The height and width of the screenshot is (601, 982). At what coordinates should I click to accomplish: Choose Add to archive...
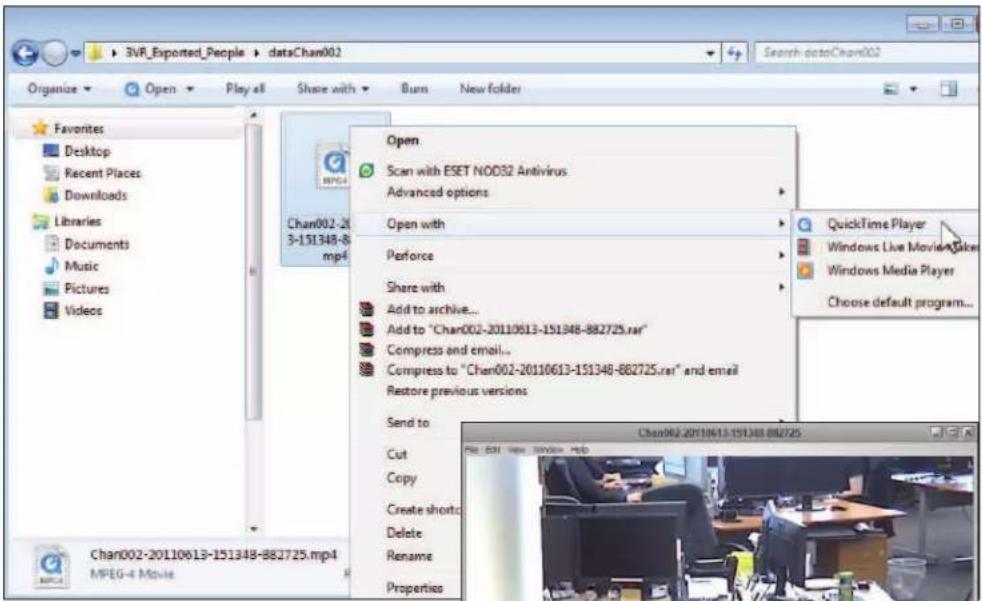432,309
